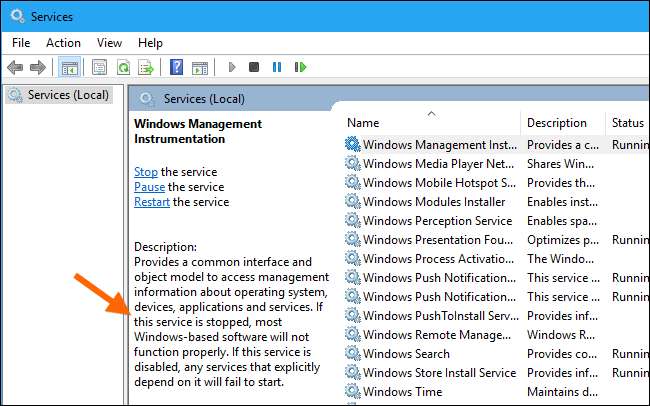Open the View menu

pyautogui.click(x=109, y=43)
